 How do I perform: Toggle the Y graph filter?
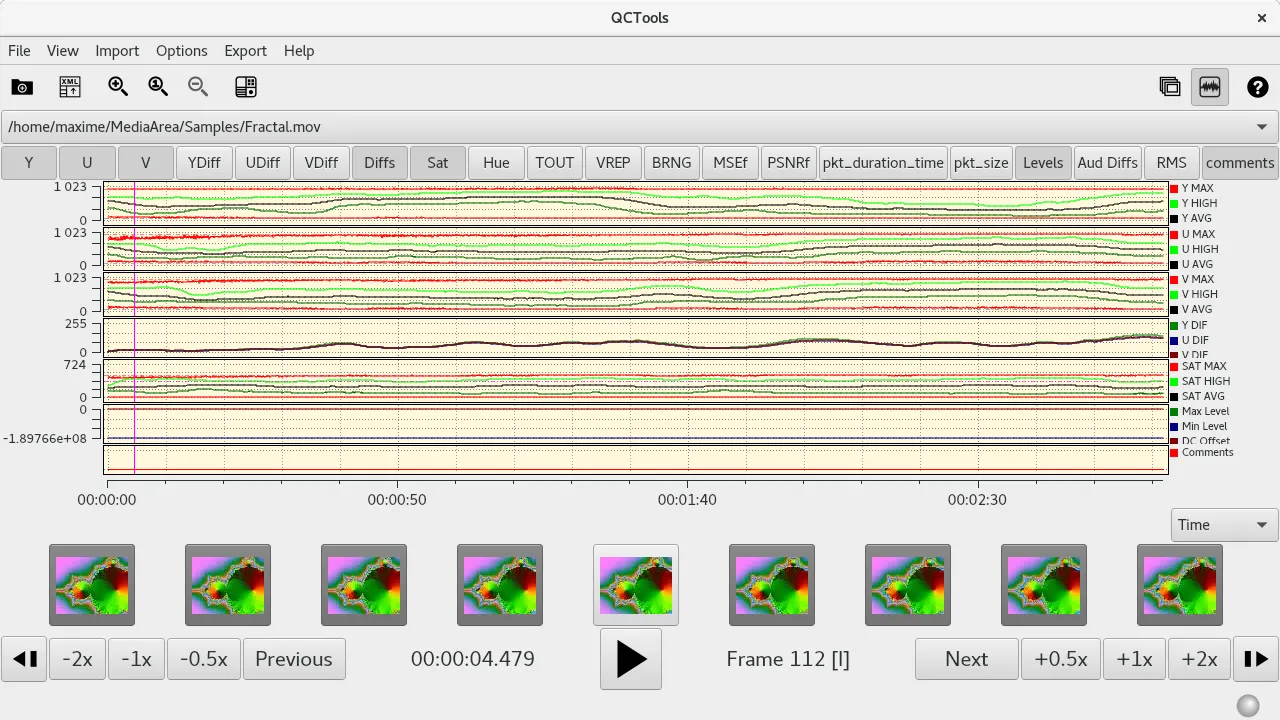[28, 163]
